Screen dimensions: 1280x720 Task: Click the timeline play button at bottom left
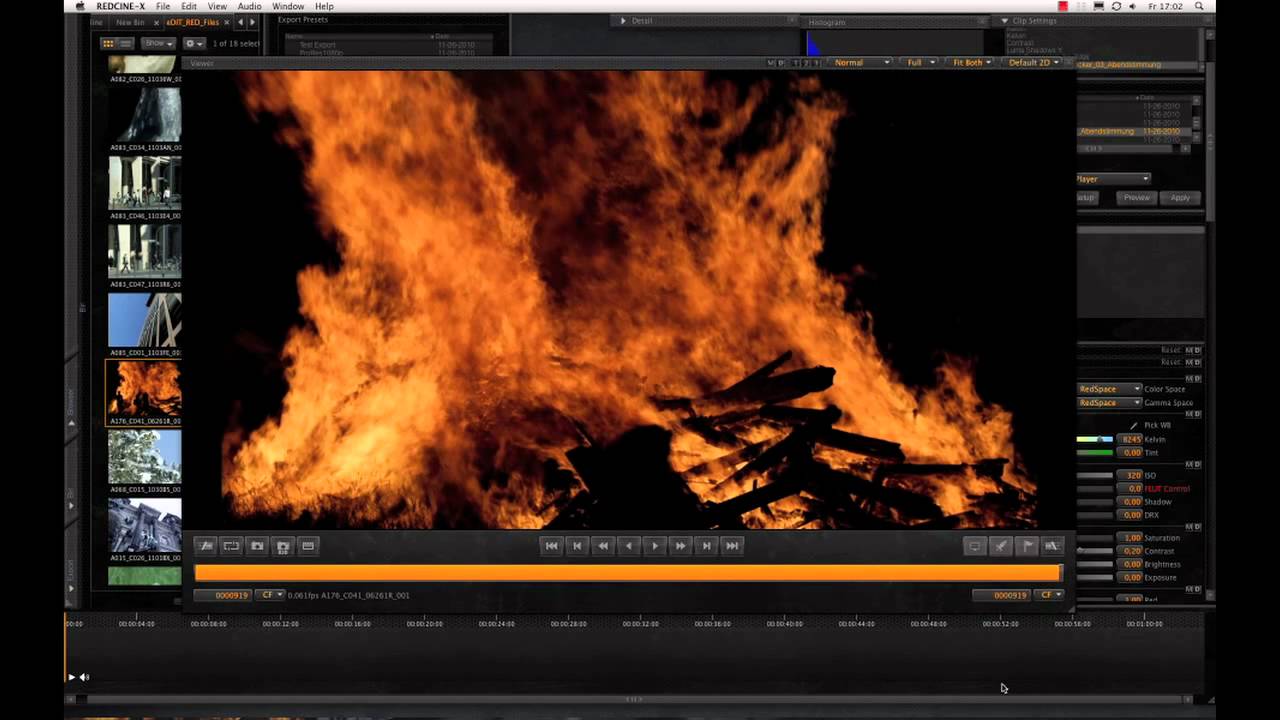point(71,677)
